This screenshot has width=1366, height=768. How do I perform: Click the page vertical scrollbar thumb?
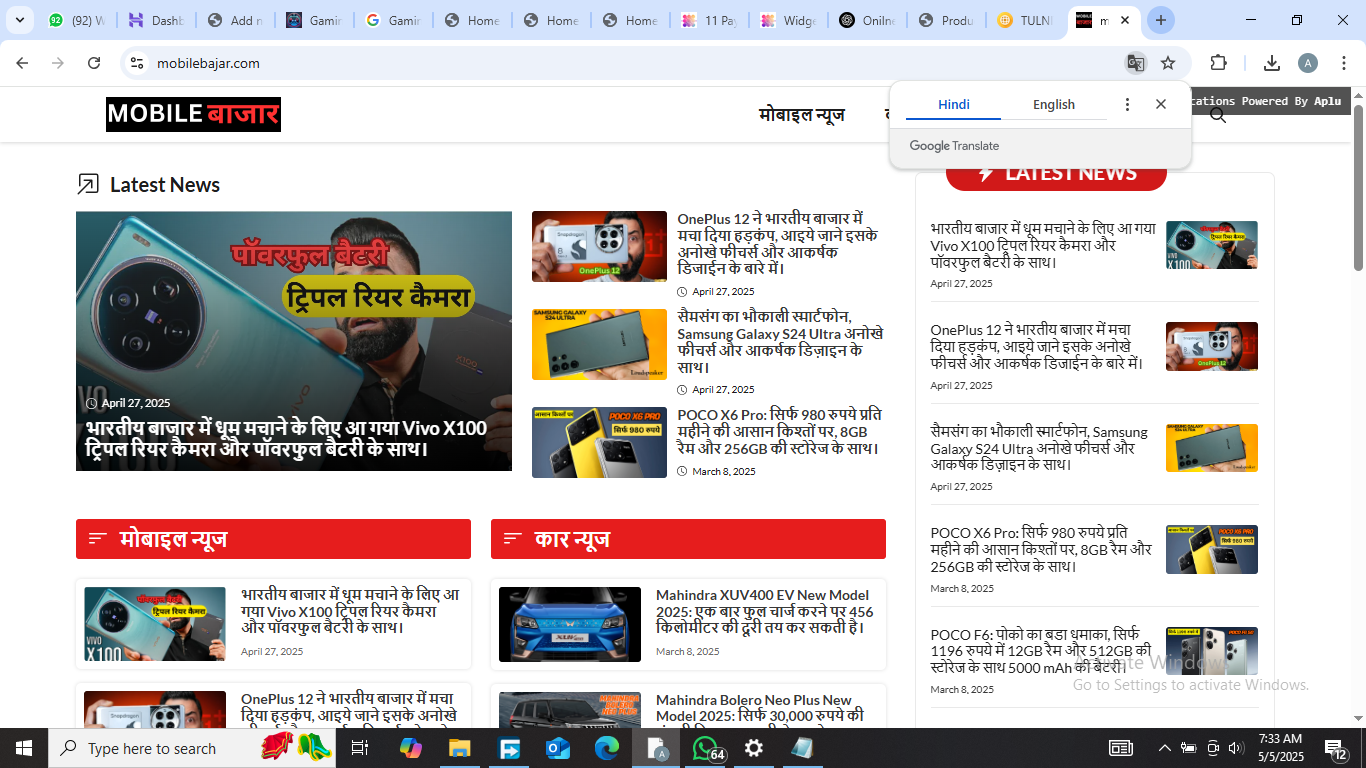pos(1359,187)
